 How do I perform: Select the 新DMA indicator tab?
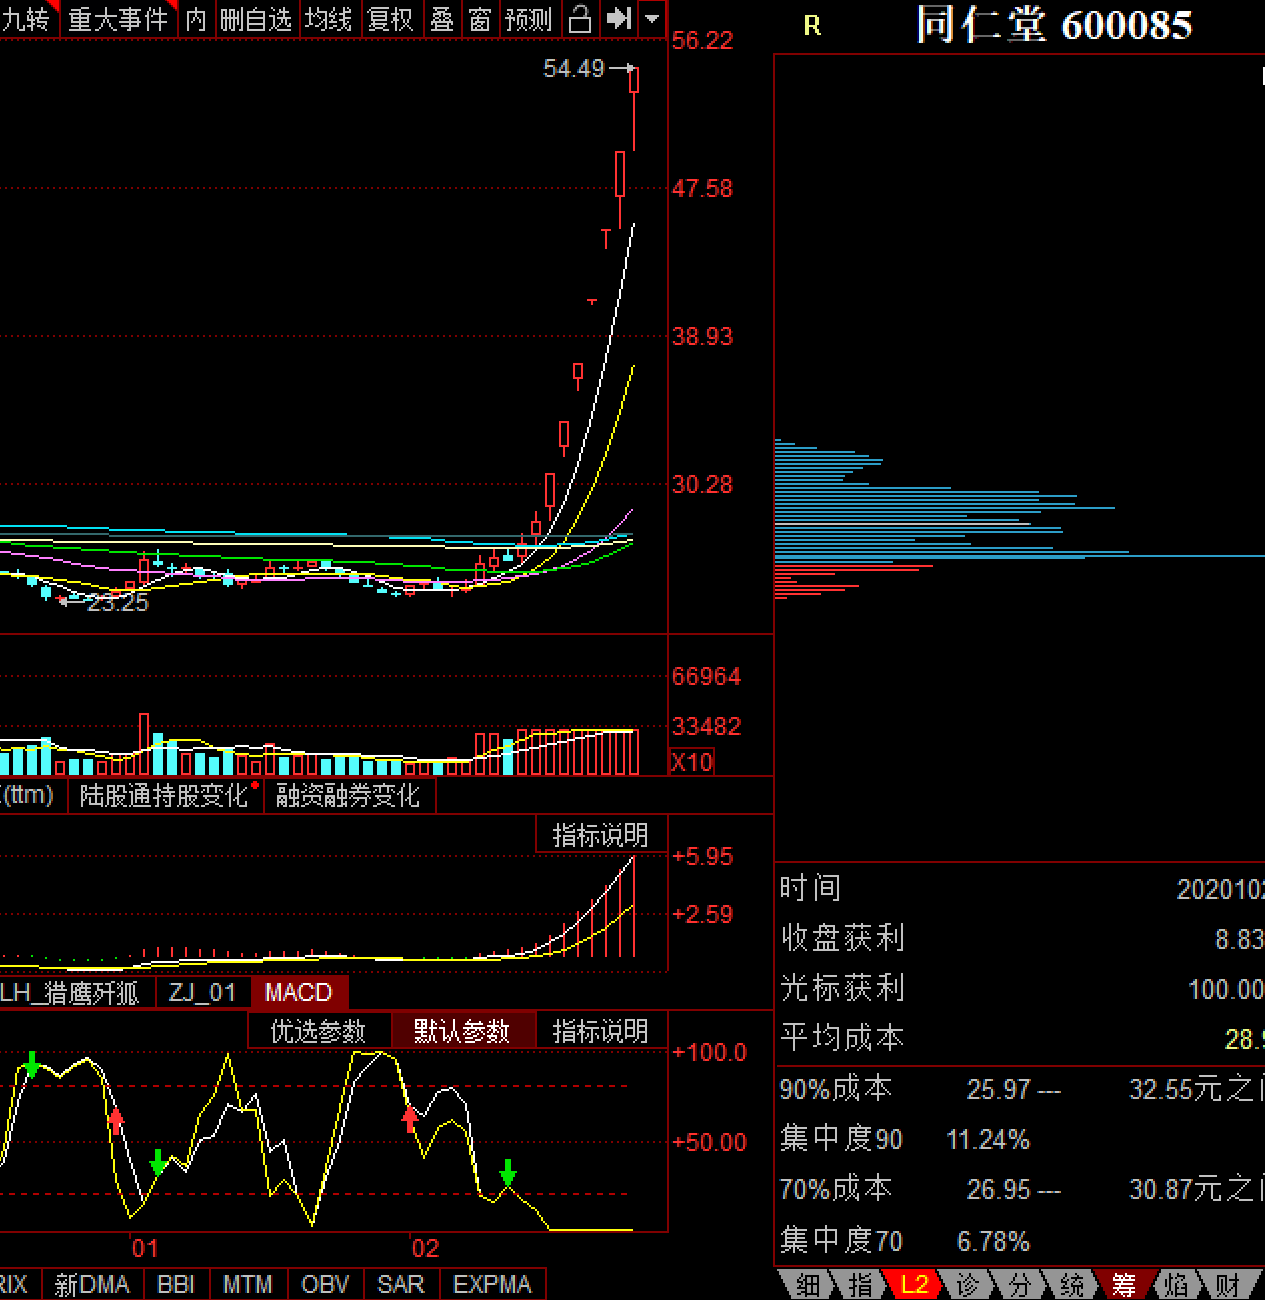92,1284
